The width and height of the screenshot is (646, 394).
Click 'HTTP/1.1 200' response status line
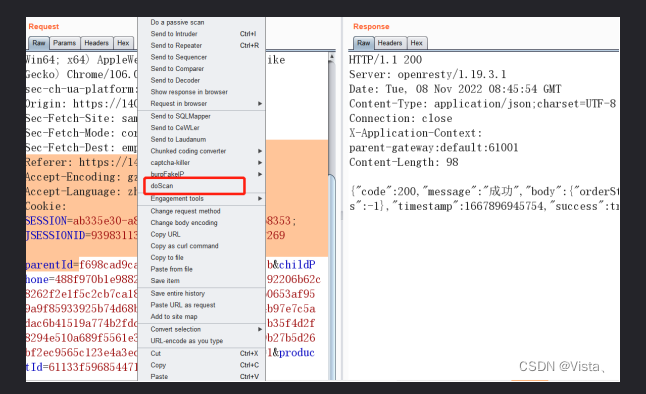[385, 60]
